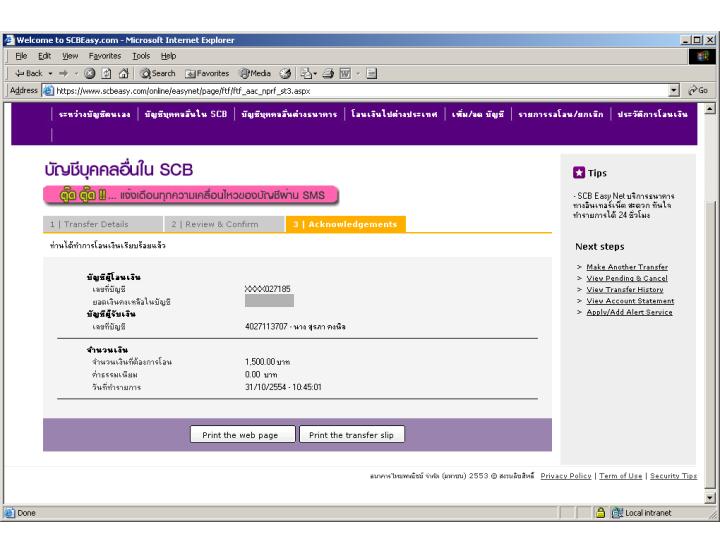Select the other-bank account nav item

coord(289,114)
